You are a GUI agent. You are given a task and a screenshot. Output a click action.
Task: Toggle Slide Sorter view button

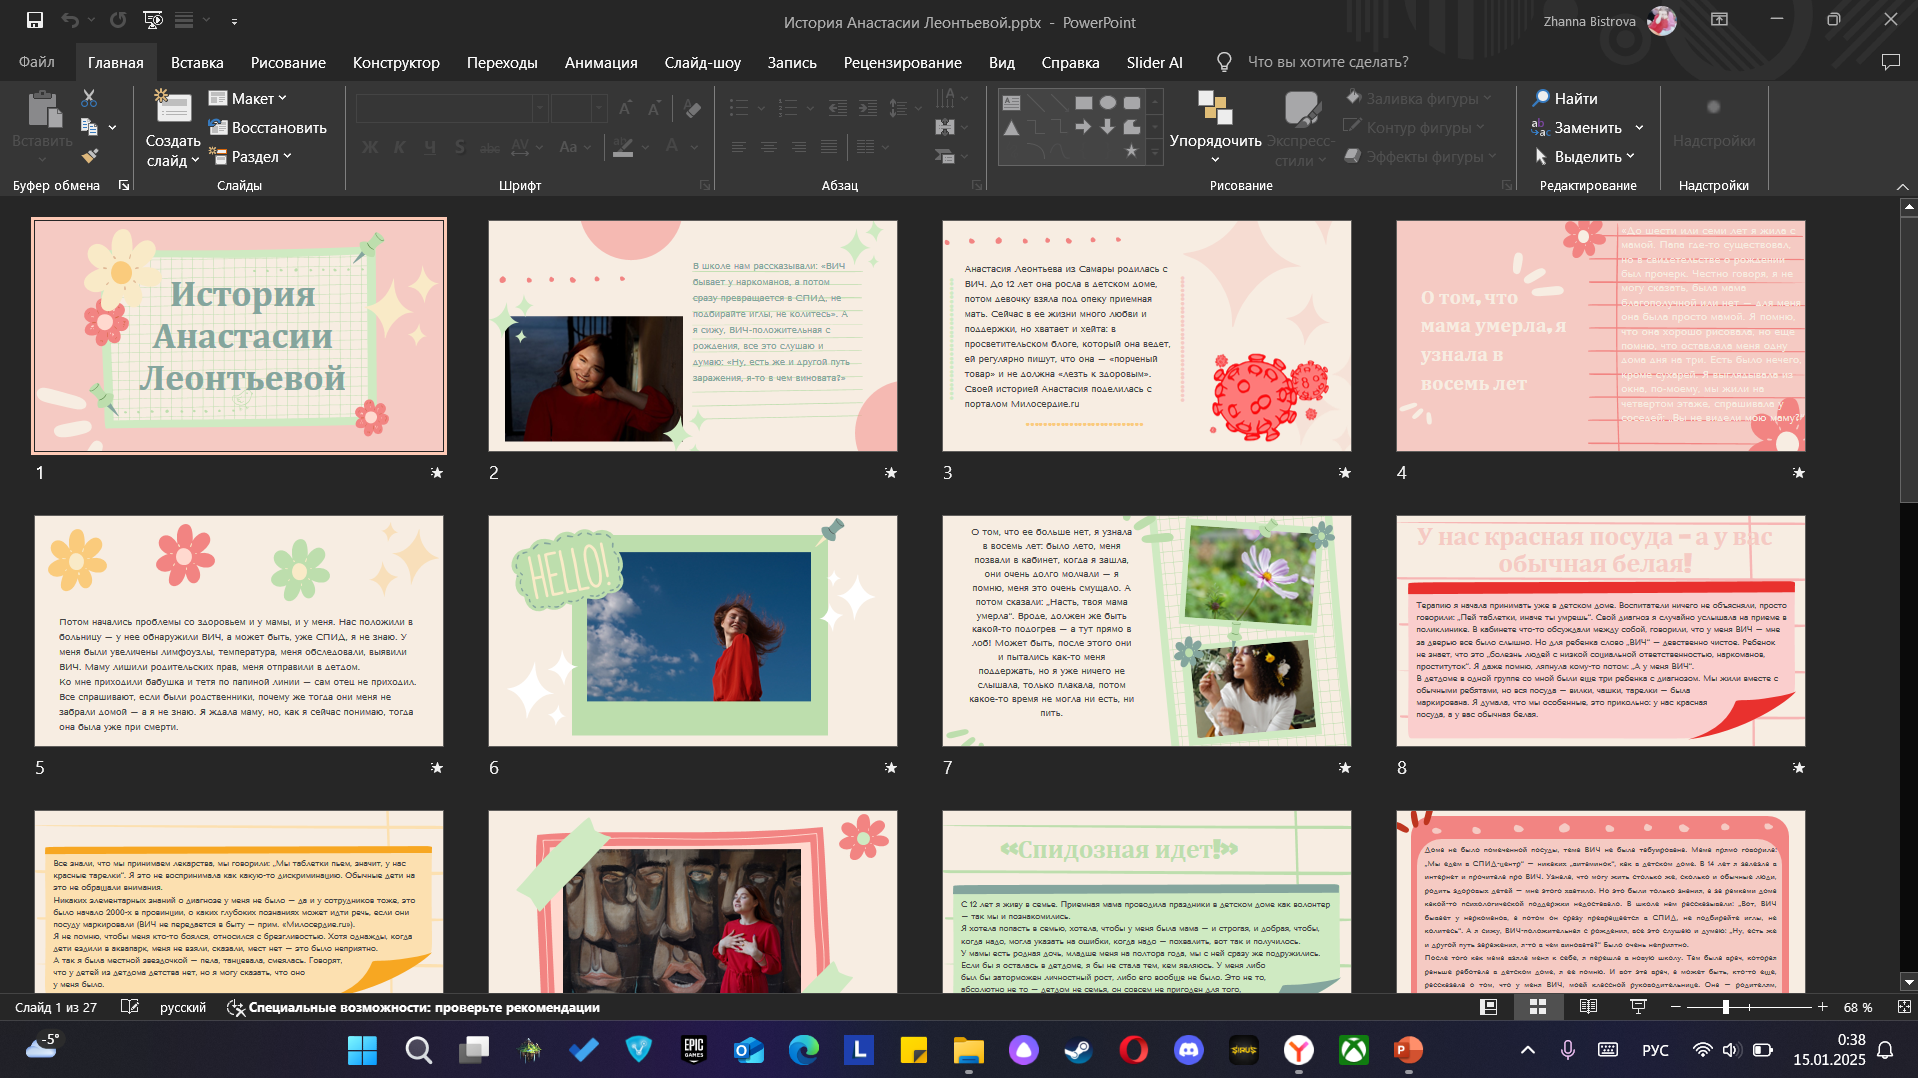click(1538, 1007)
